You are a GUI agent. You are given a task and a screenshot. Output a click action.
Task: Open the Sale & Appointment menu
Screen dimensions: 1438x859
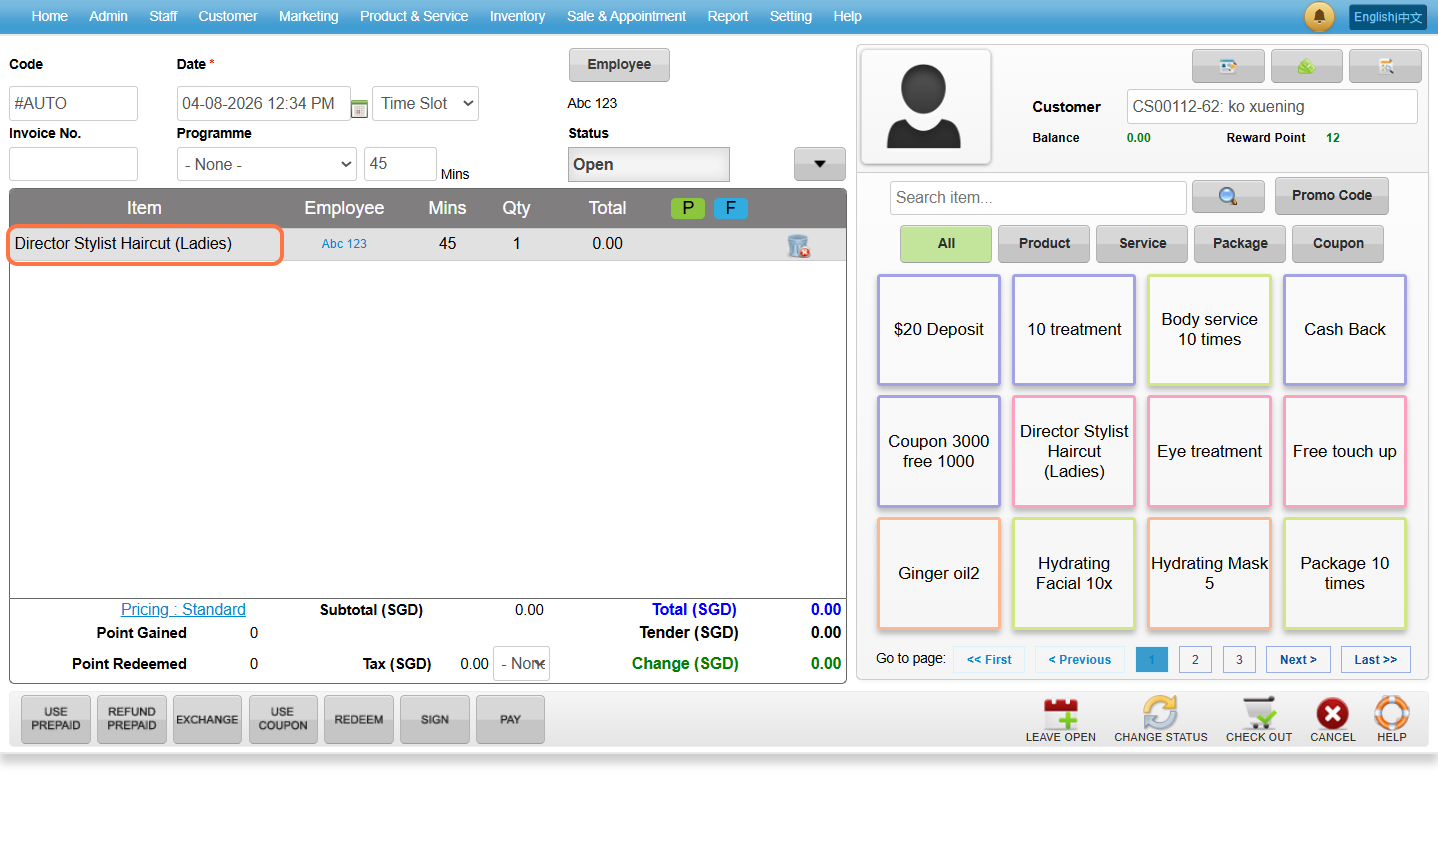[x=626, y=16]
